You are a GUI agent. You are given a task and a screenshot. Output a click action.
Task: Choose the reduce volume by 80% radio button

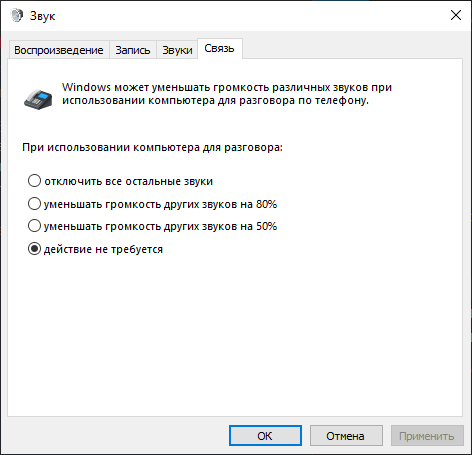point(34,204)
